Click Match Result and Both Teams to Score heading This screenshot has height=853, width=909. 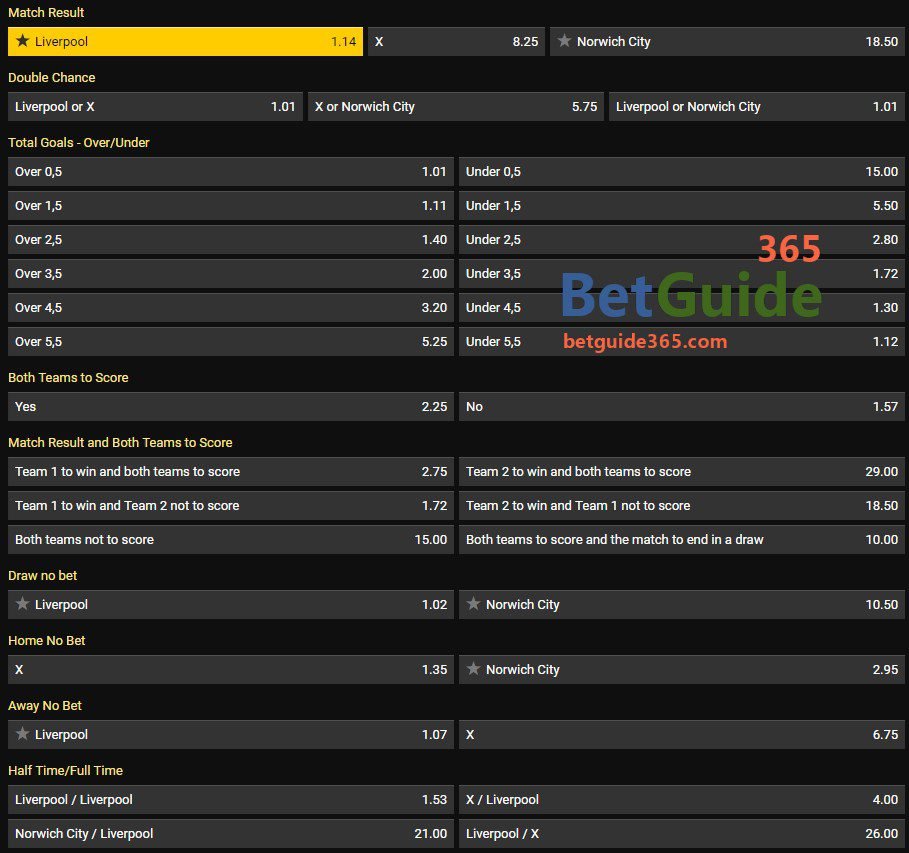click(x=120, y=442)
